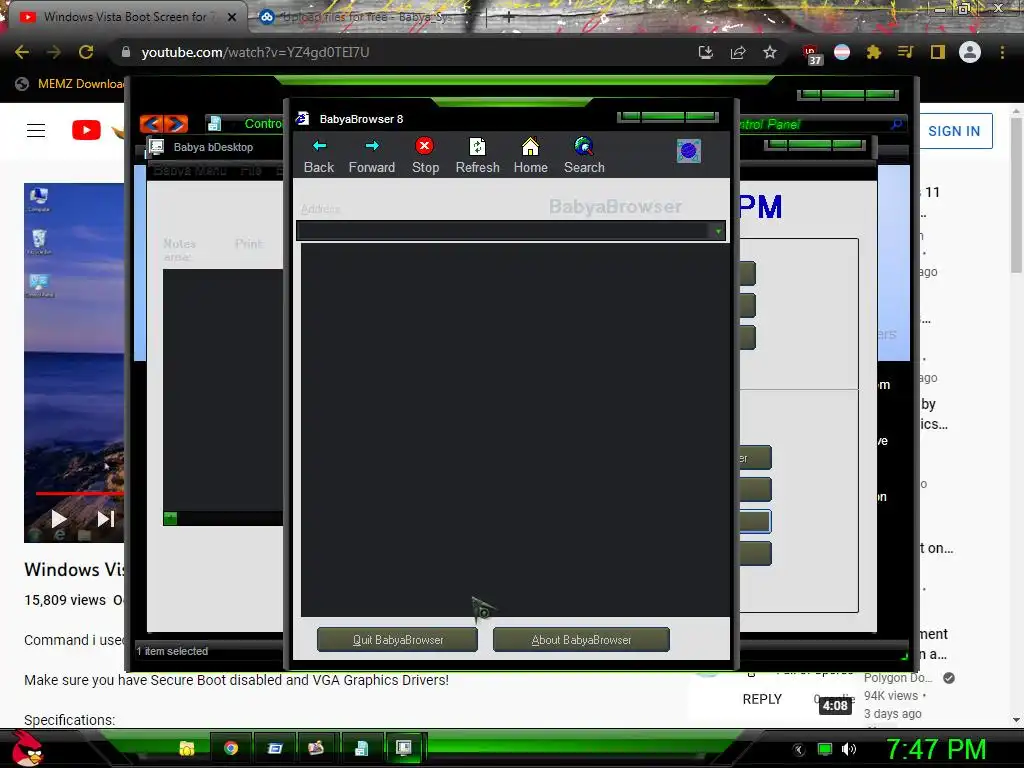1024x768 pixels.
Task: Switch to the Windows Vista Boot Screen tab
Action: click(125, 17)
